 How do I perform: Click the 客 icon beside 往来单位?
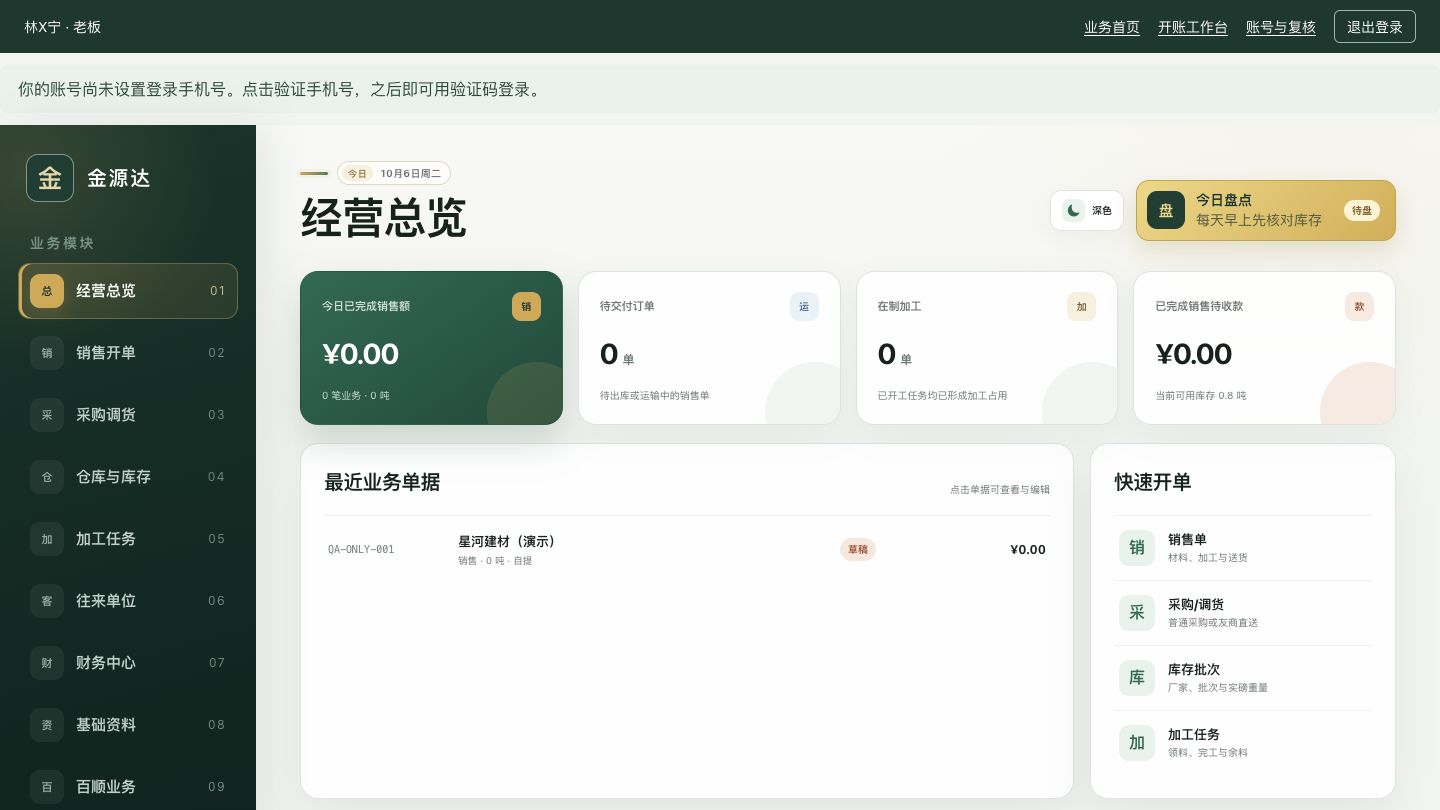point(47,601)
